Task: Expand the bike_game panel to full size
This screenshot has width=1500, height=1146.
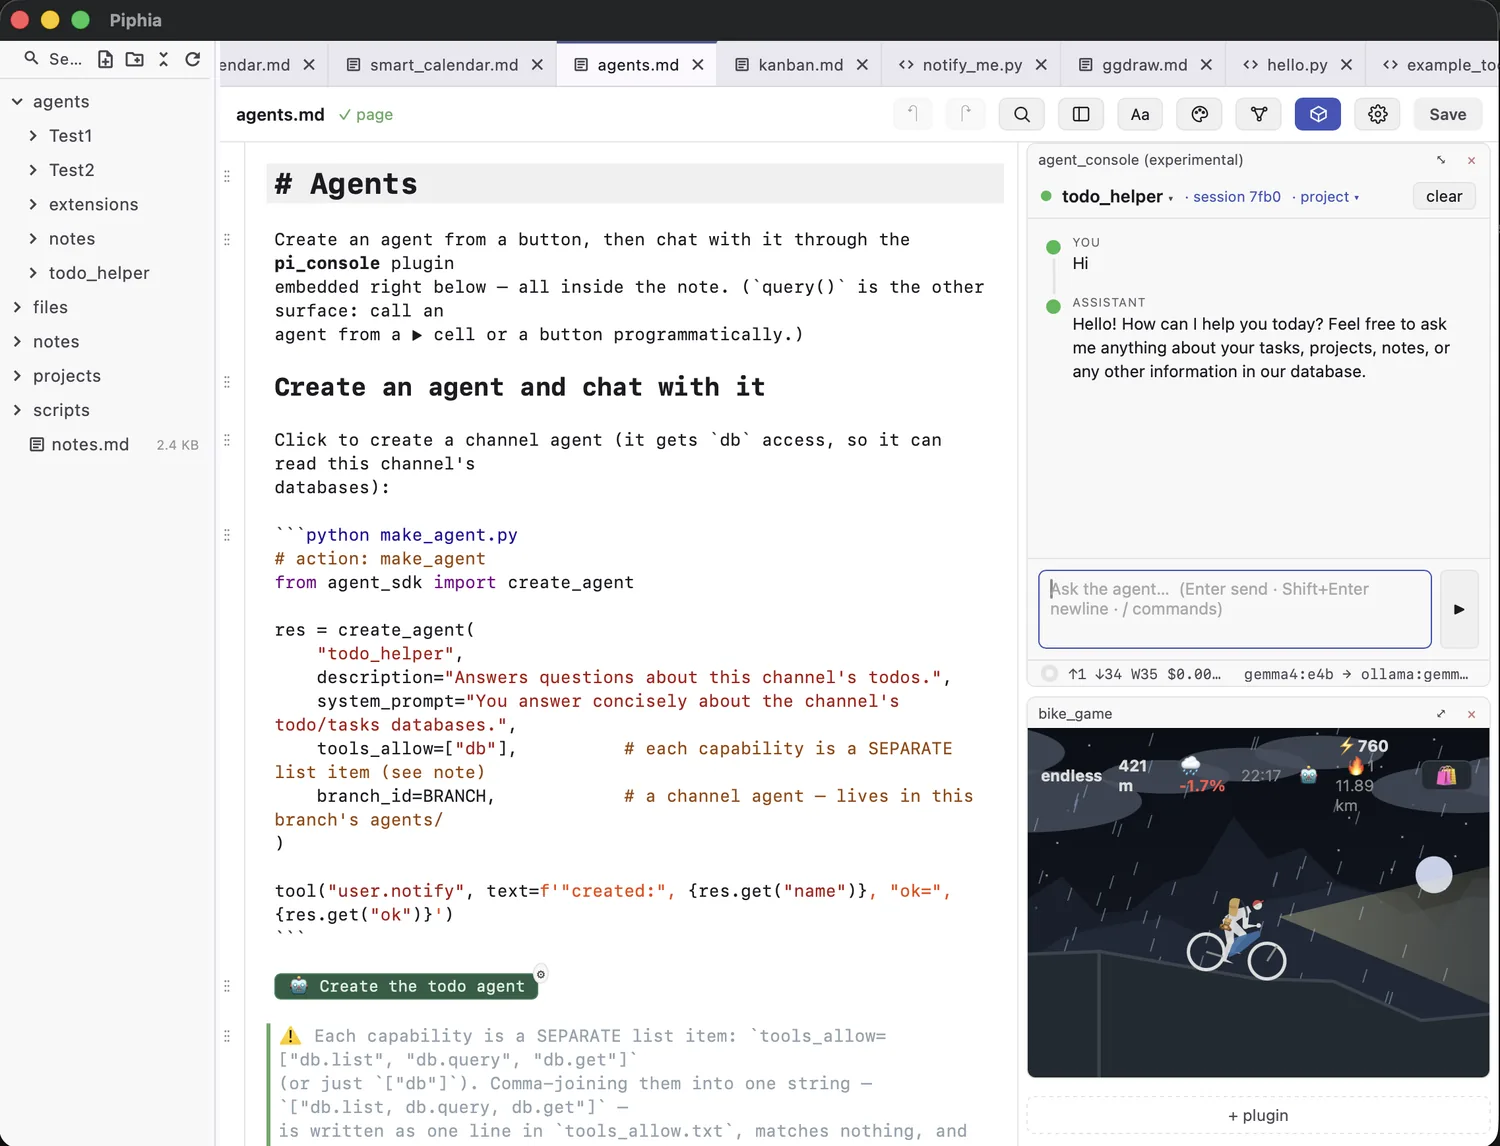Action: (x=1441, y=714)
